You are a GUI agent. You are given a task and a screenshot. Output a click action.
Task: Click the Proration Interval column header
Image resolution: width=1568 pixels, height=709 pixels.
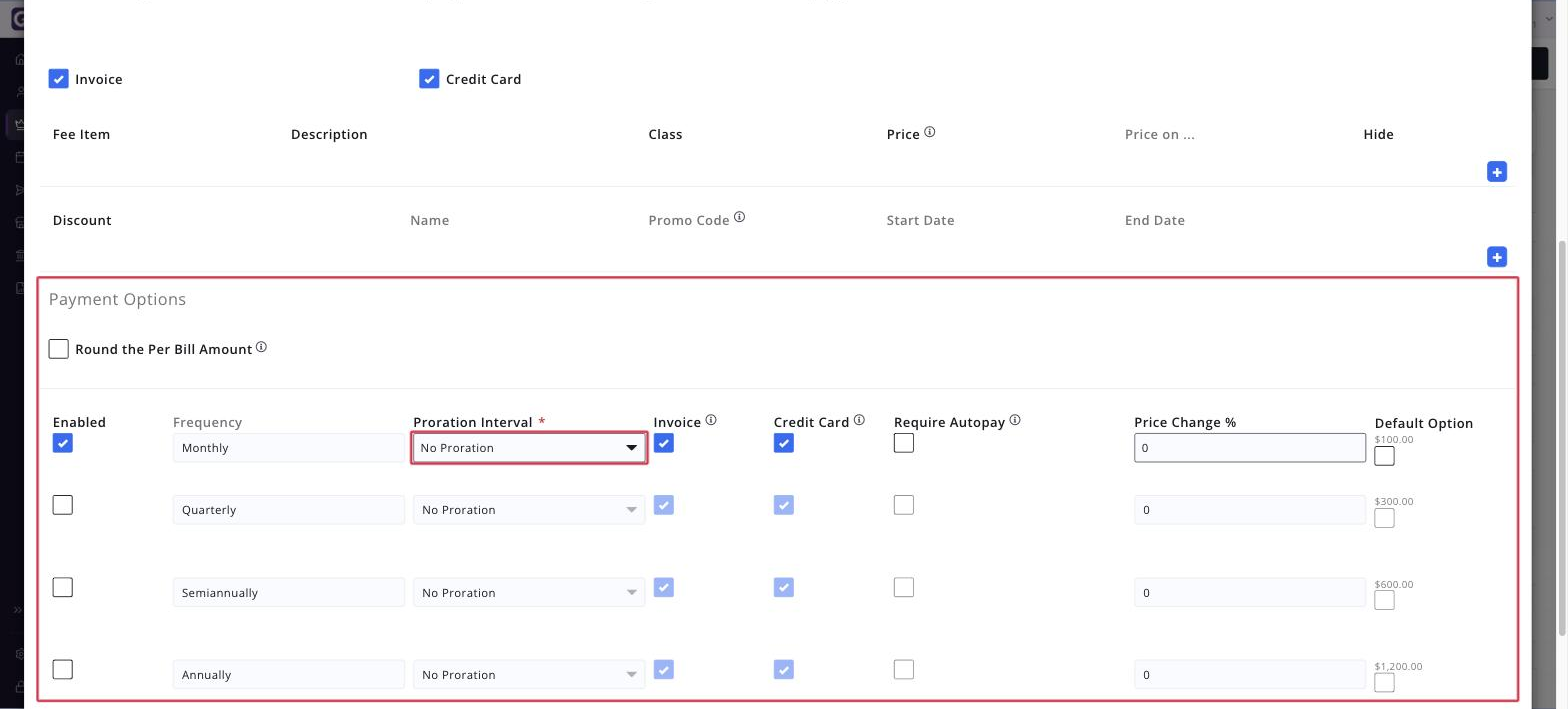[473, 422]
